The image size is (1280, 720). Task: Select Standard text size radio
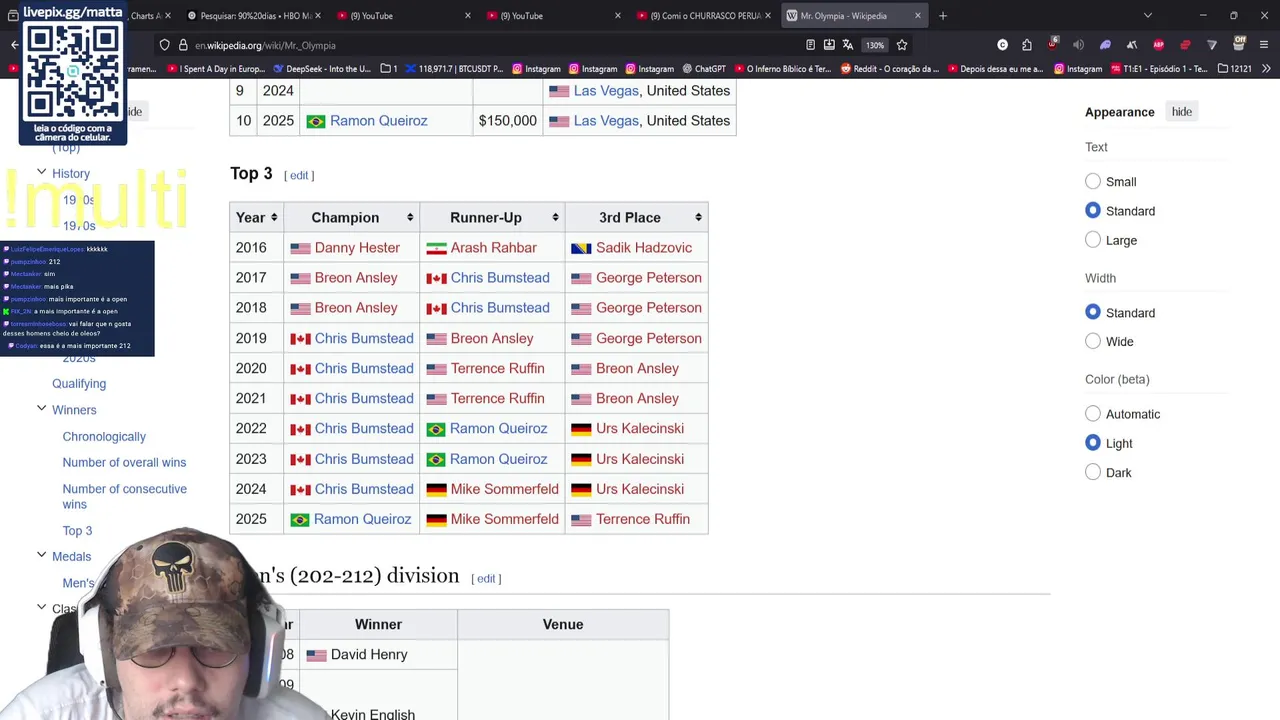(1093, 211)
